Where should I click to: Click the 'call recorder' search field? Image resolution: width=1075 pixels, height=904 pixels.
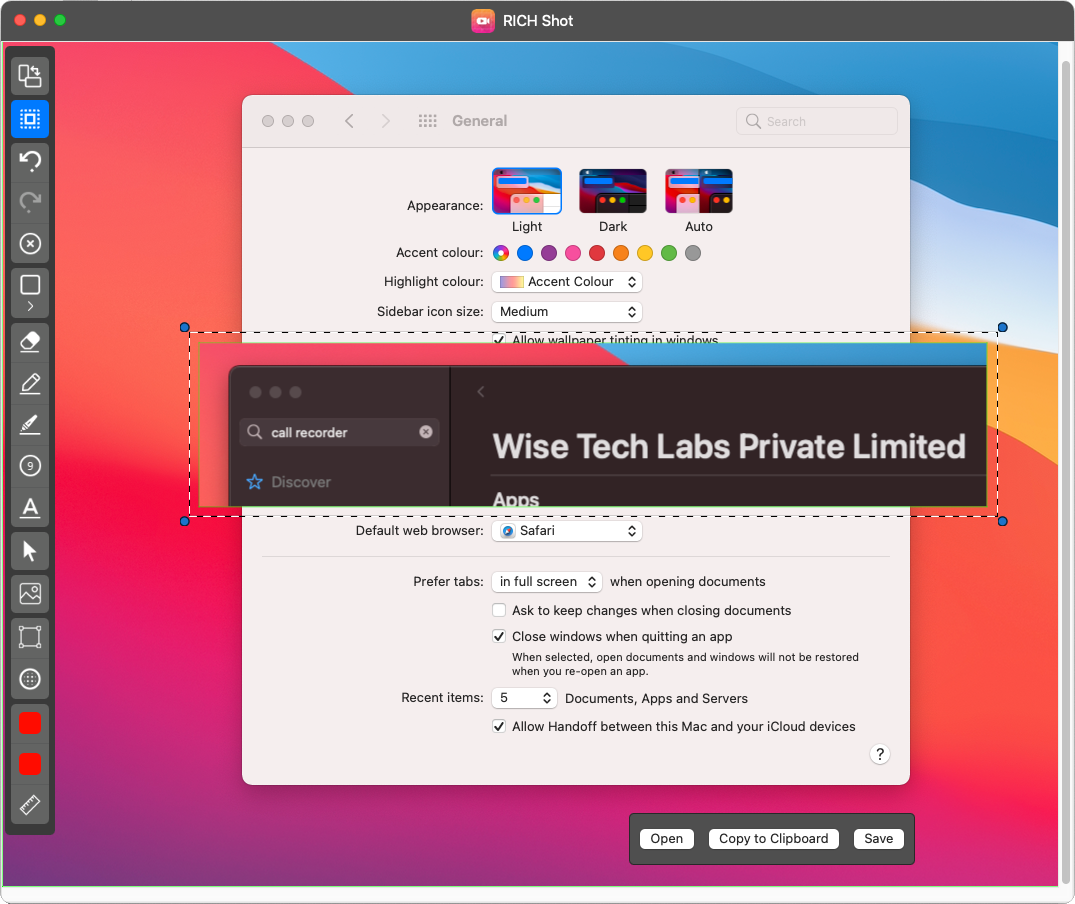[339, 432]
